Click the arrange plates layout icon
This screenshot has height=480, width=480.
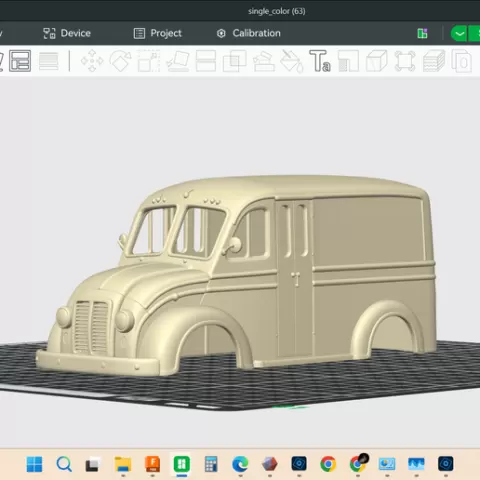(x=20, y=61)
